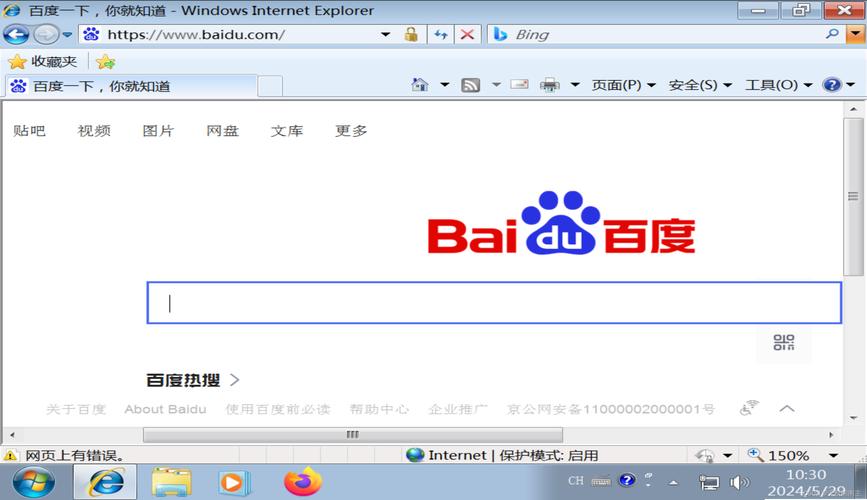This screenshot has width=867, height=500.
Task: Click the vertical scrollbar thumb
Action: pyautogui.click(x=853, y=196)
